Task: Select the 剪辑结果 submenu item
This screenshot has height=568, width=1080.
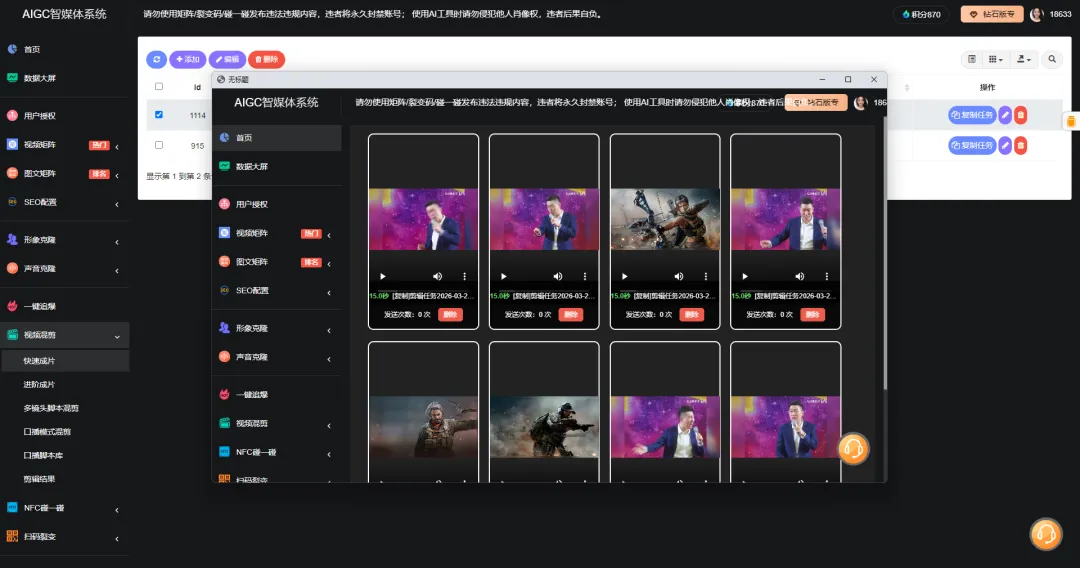Action: click(x=65, y=479)
